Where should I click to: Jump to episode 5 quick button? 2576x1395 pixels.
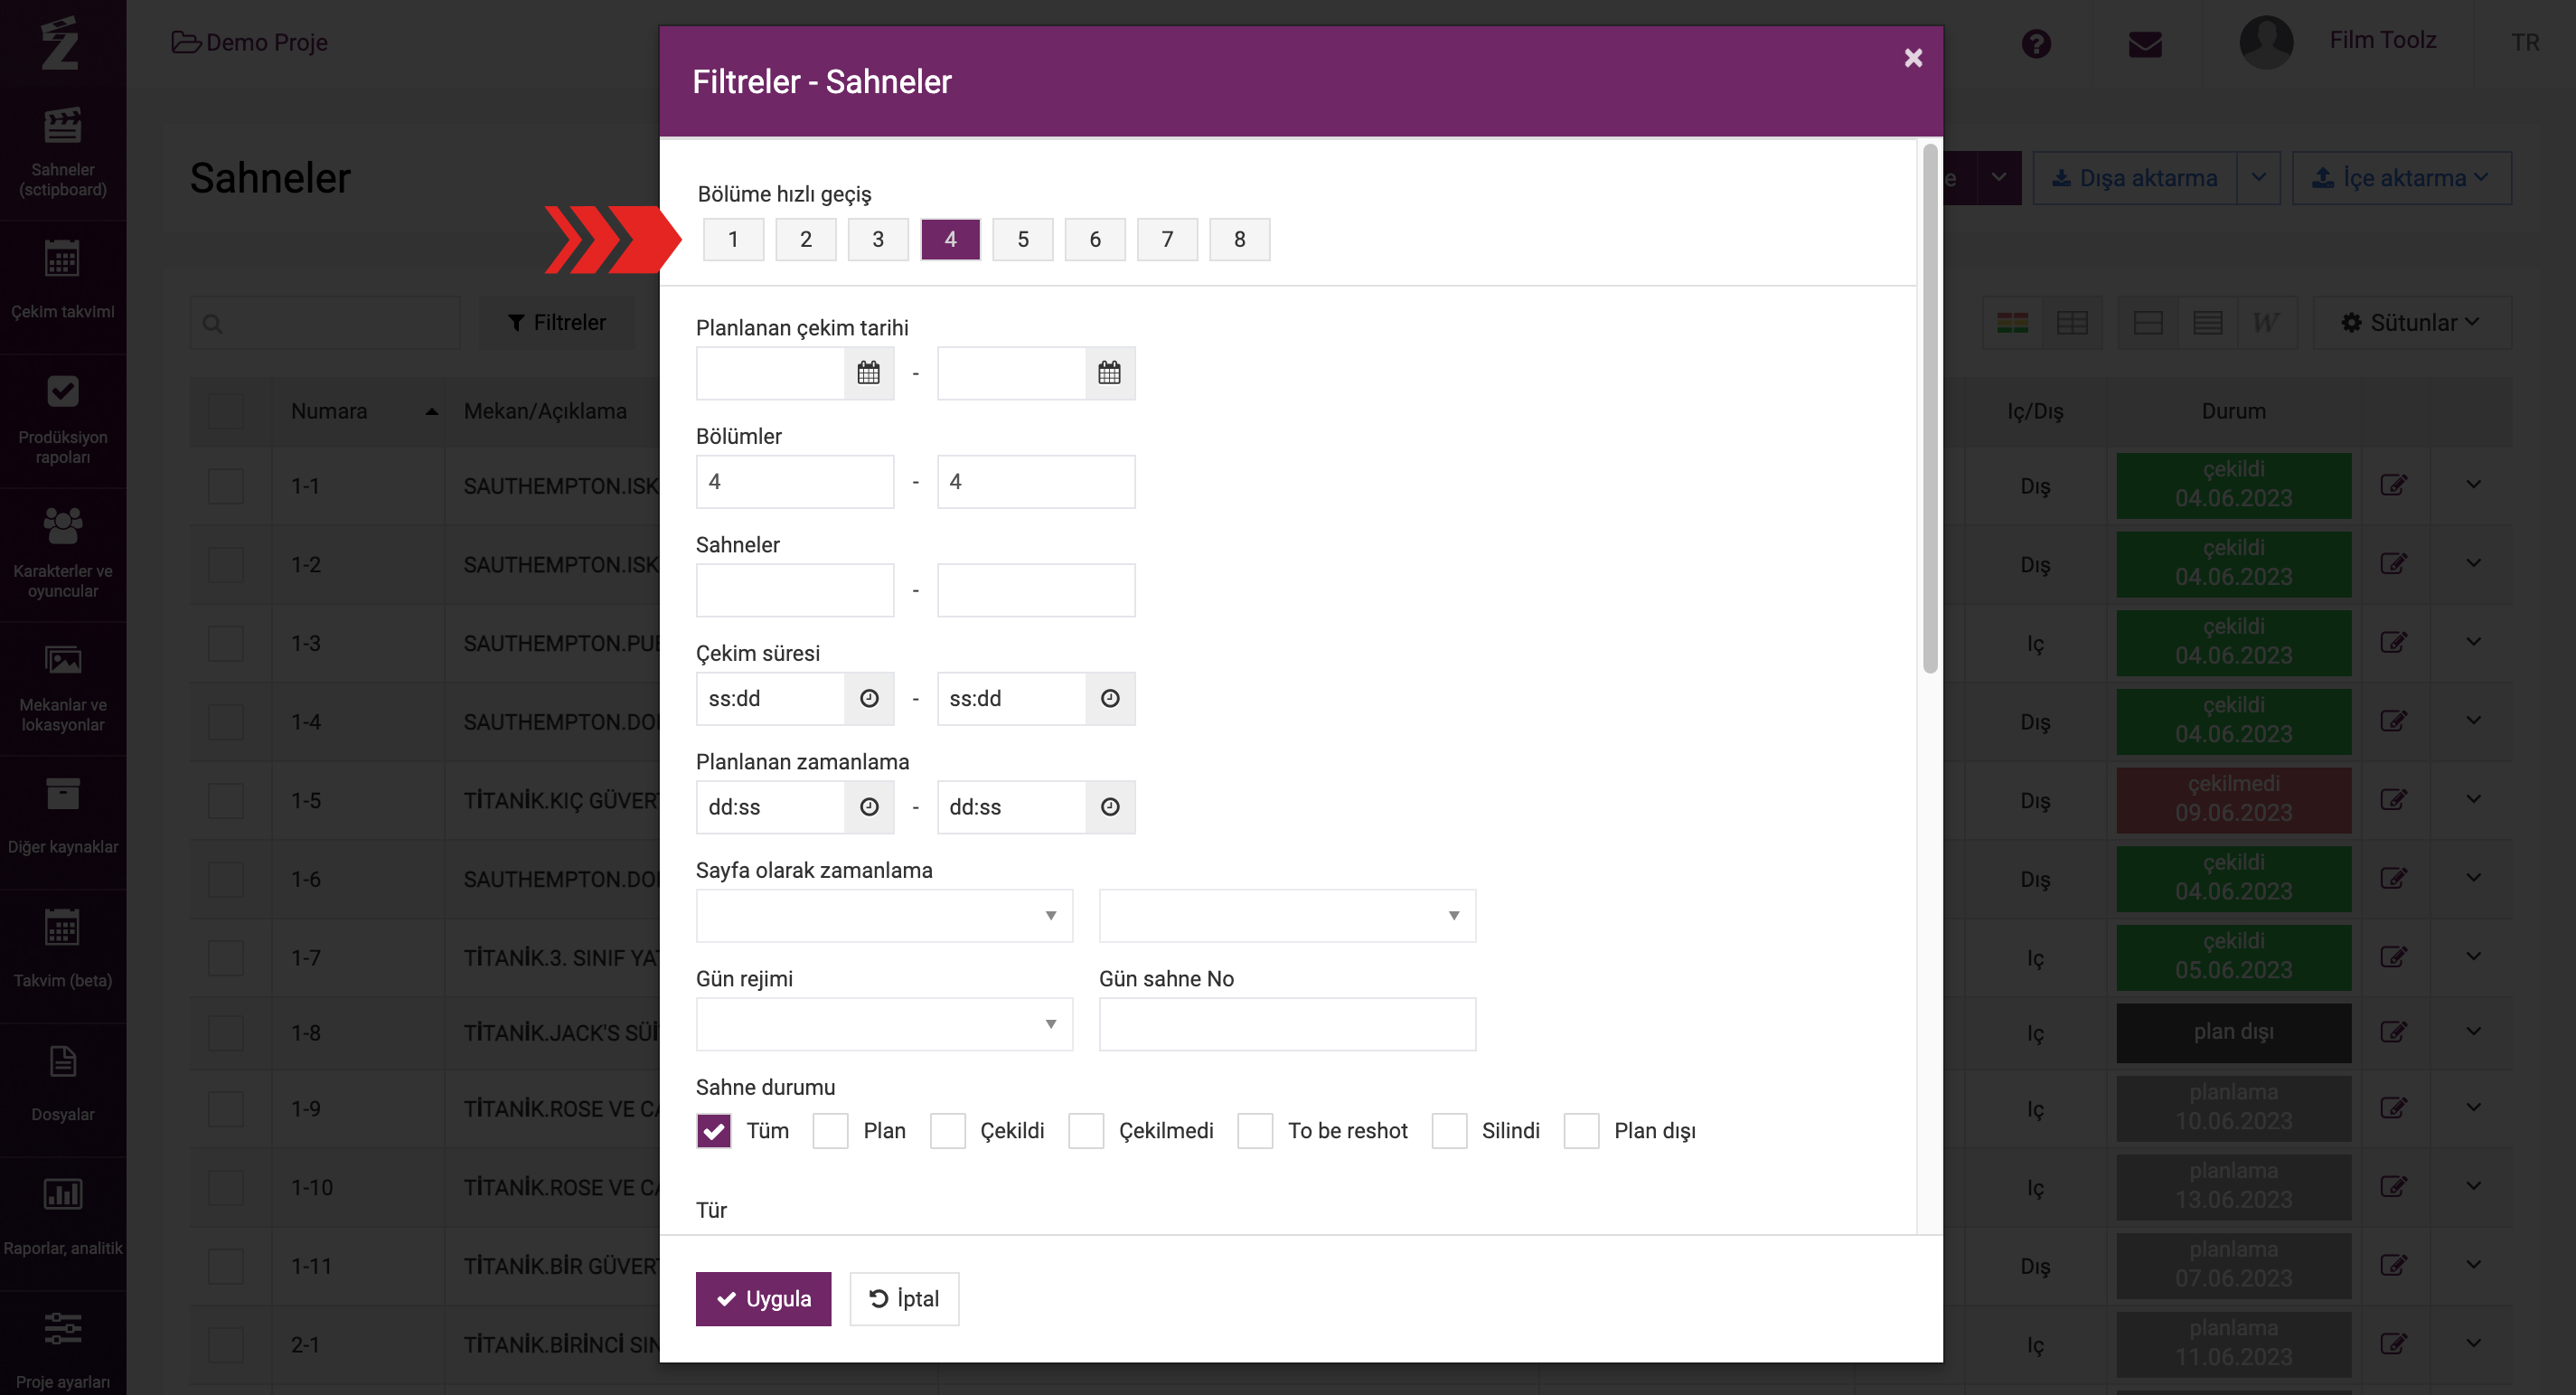tap(1022, 240)
